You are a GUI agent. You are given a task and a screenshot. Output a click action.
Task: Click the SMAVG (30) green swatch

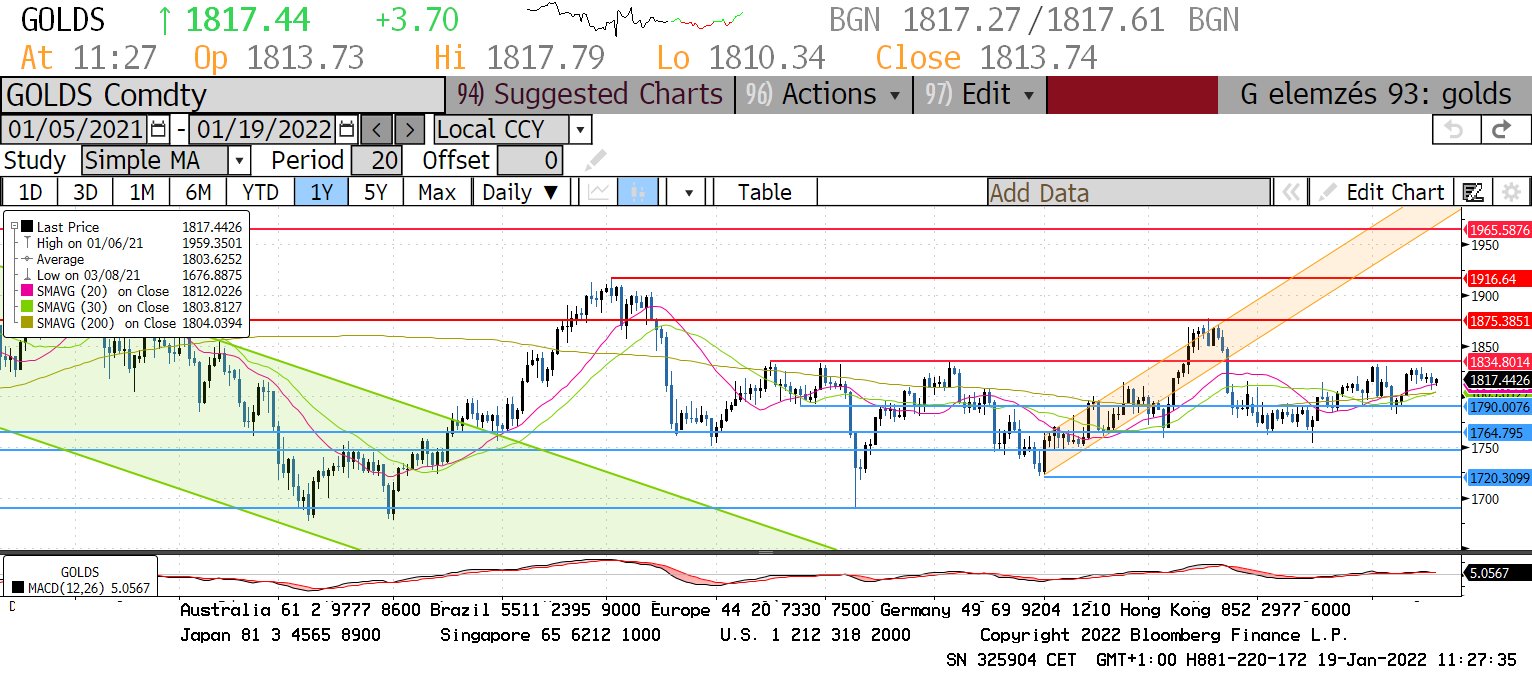(x=27, y=307)
